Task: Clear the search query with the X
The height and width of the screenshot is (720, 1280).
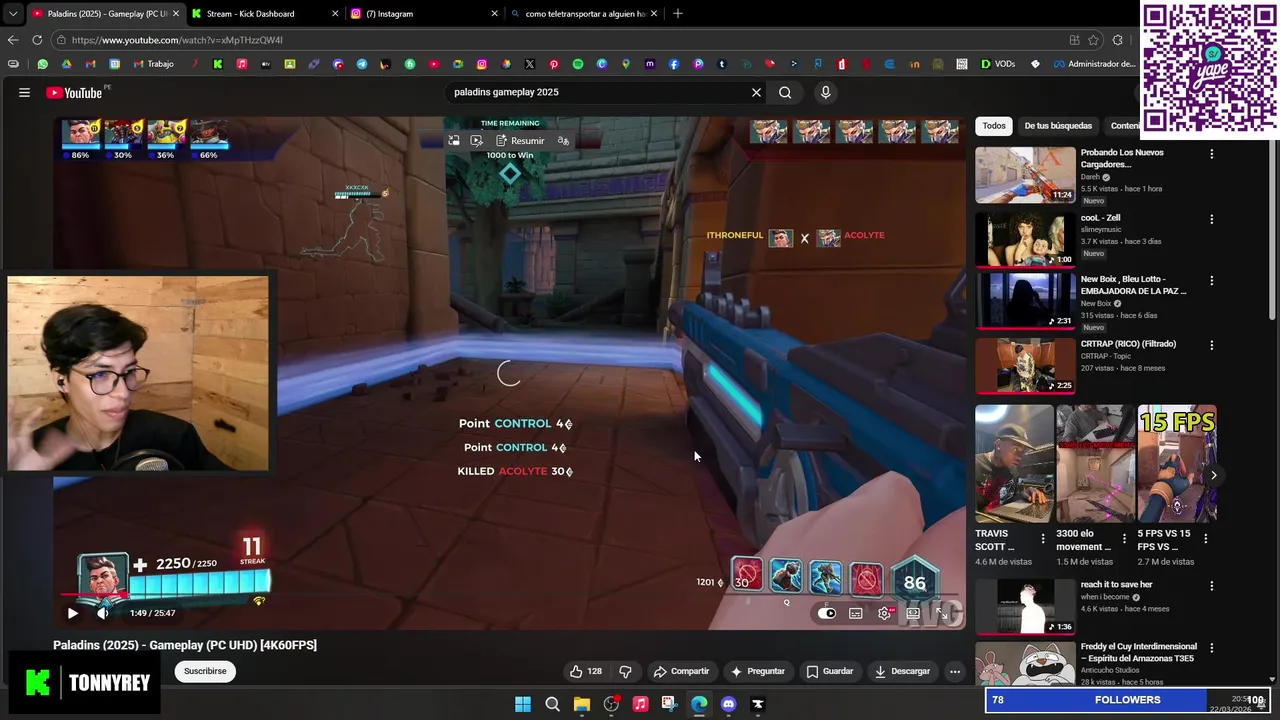Action: click(756, 92)
